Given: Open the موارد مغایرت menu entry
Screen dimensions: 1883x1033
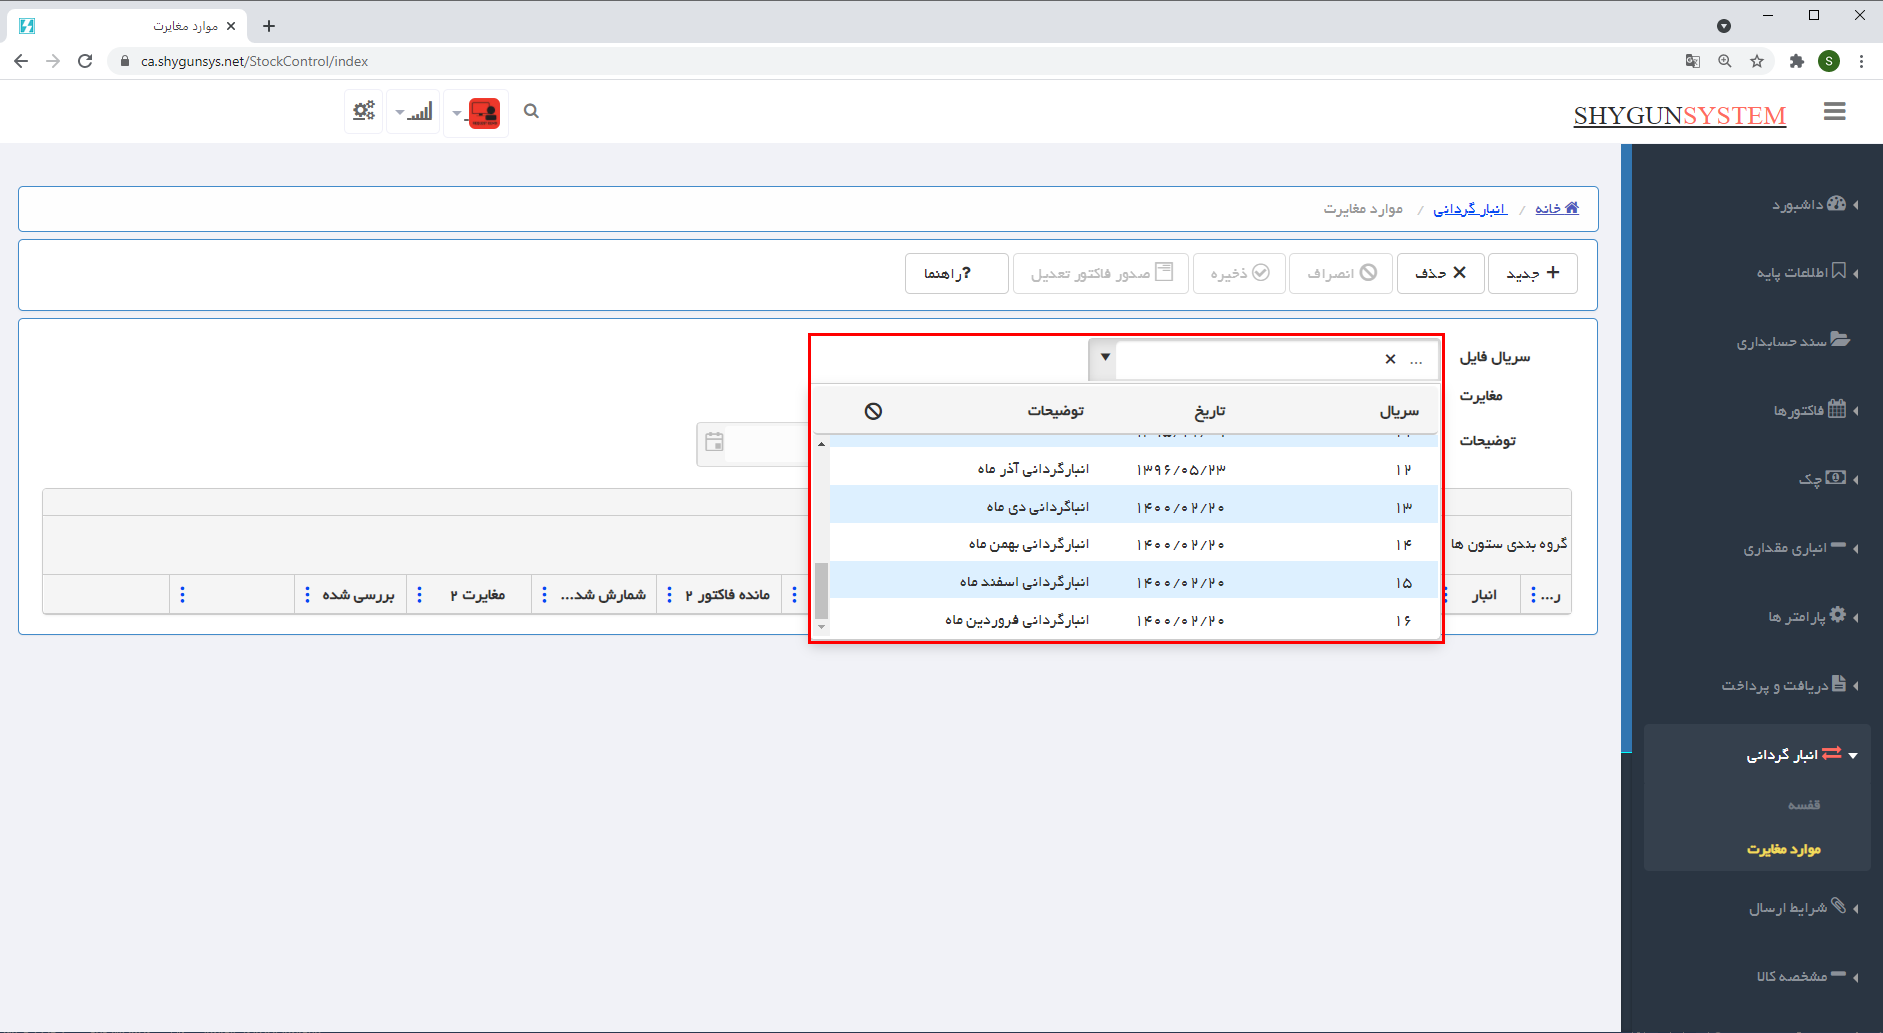Looking at the screenshot, I should tap(1784, 848).
